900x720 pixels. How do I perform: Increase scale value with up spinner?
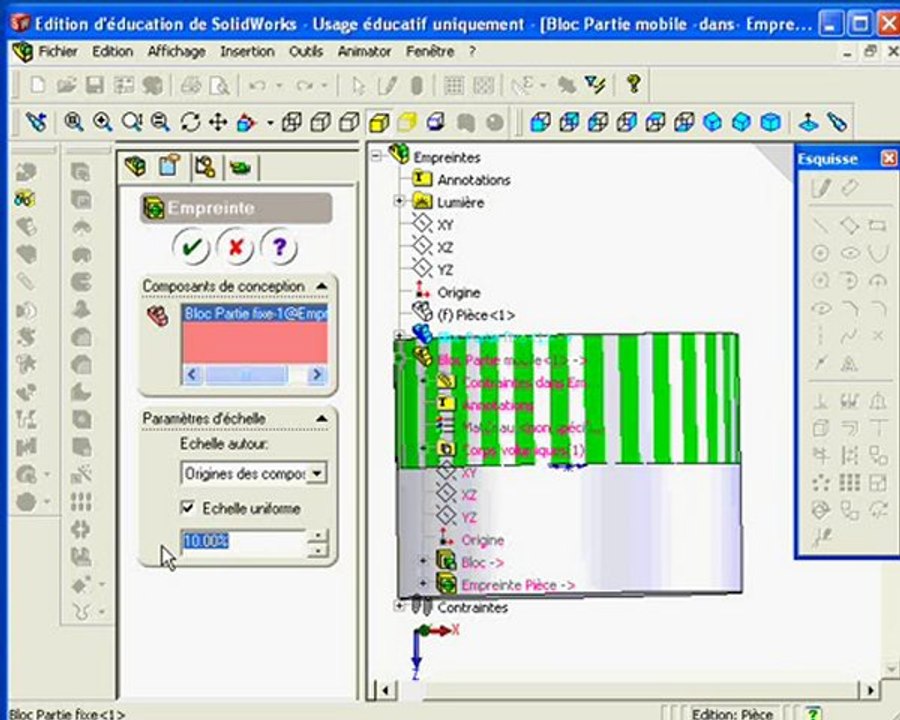click(317, 535)
